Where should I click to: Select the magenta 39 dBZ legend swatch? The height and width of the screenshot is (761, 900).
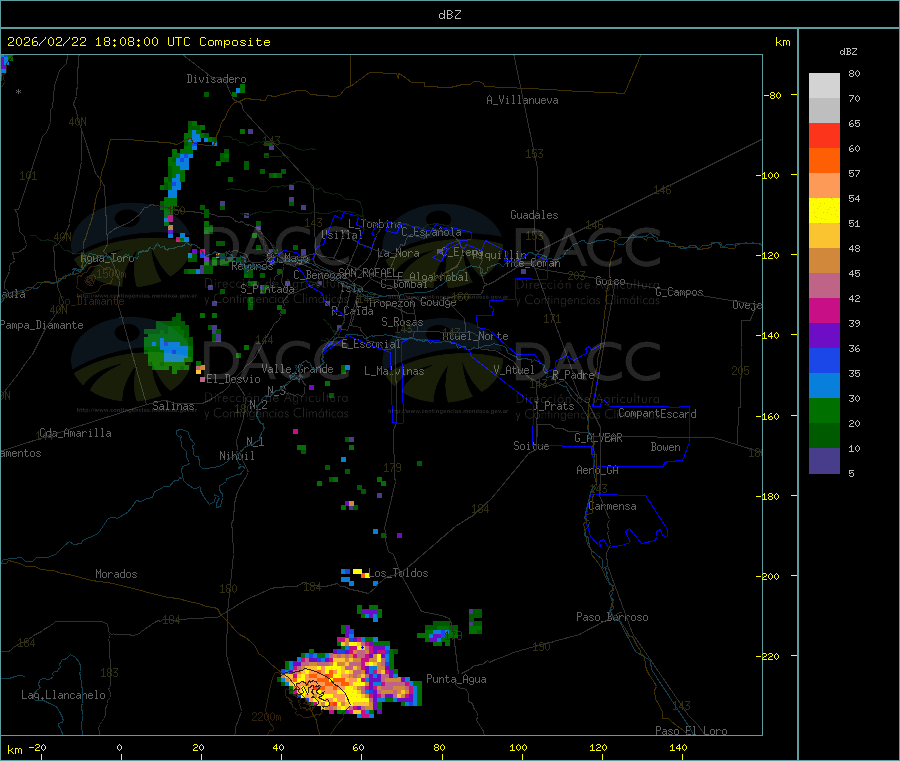click(x=824, y=310)
